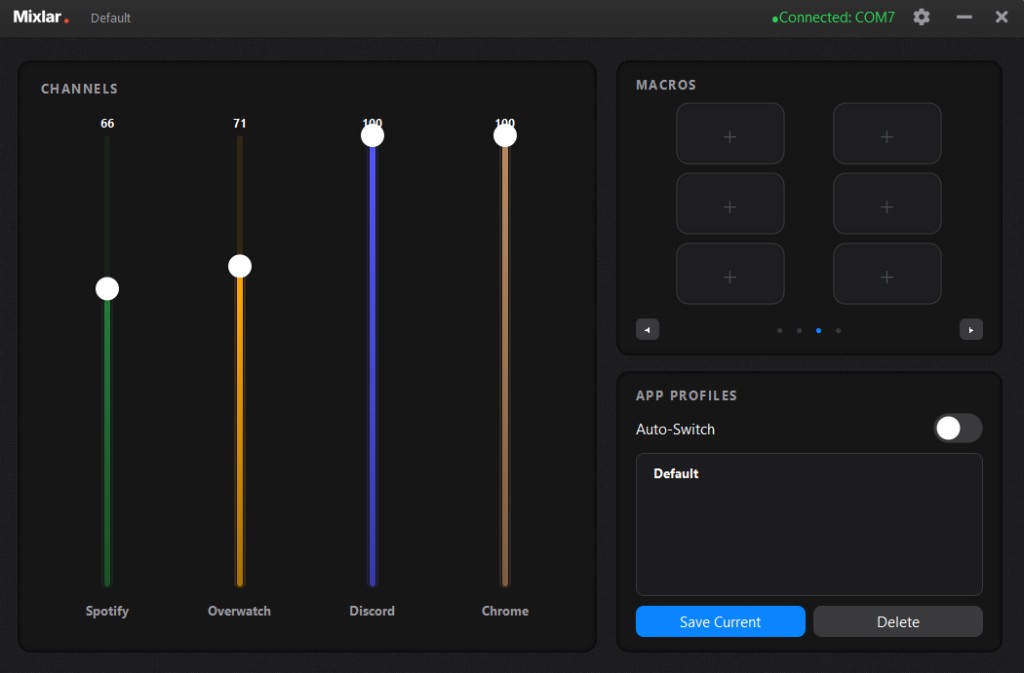
Task: Open the settings gear icon
Action: click(921, 17)
